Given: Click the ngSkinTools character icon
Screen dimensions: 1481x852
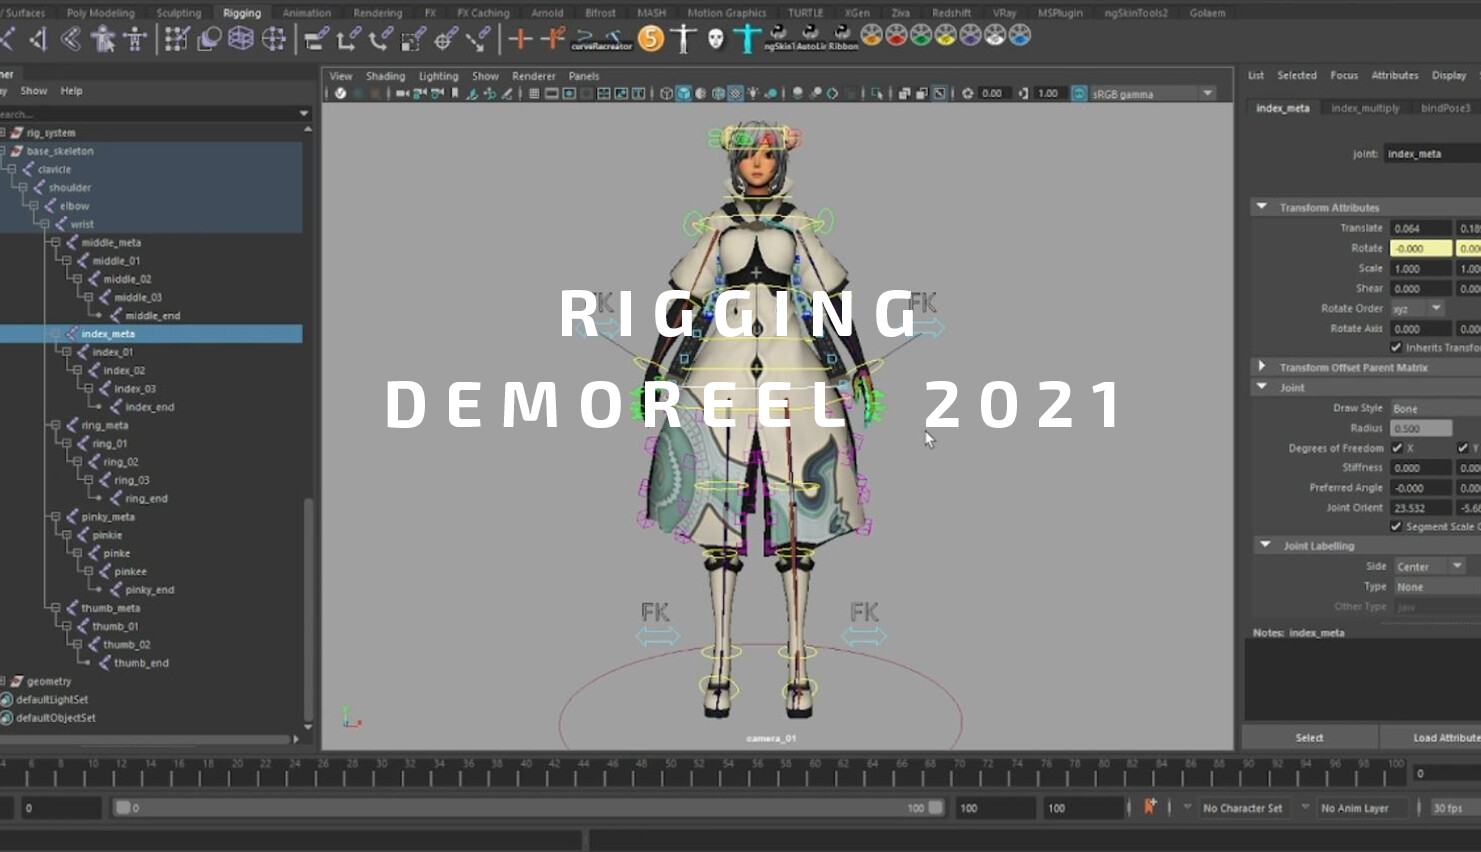Looking at the screenshot, I should tap(748, 37).
